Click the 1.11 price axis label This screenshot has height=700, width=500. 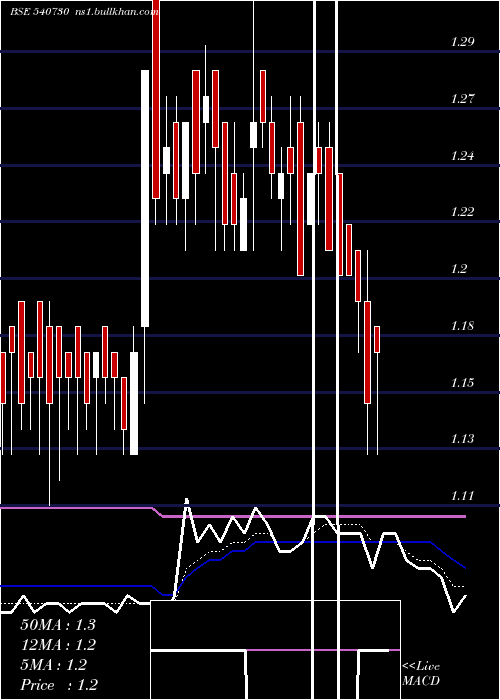[x=462, y=496]
